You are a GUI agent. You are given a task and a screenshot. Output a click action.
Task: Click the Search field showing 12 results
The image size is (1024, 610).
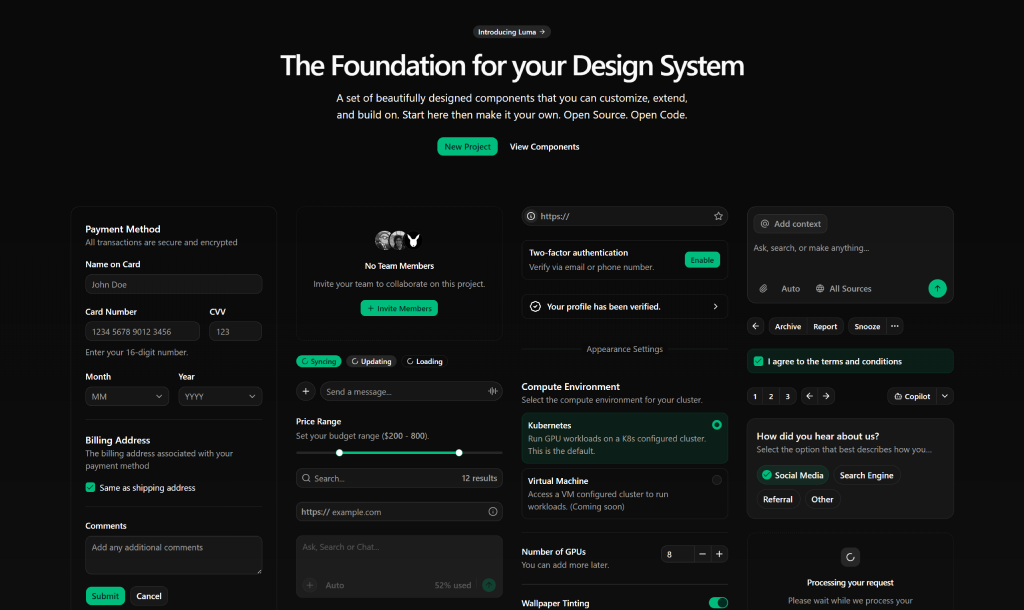tap(399, 478)
